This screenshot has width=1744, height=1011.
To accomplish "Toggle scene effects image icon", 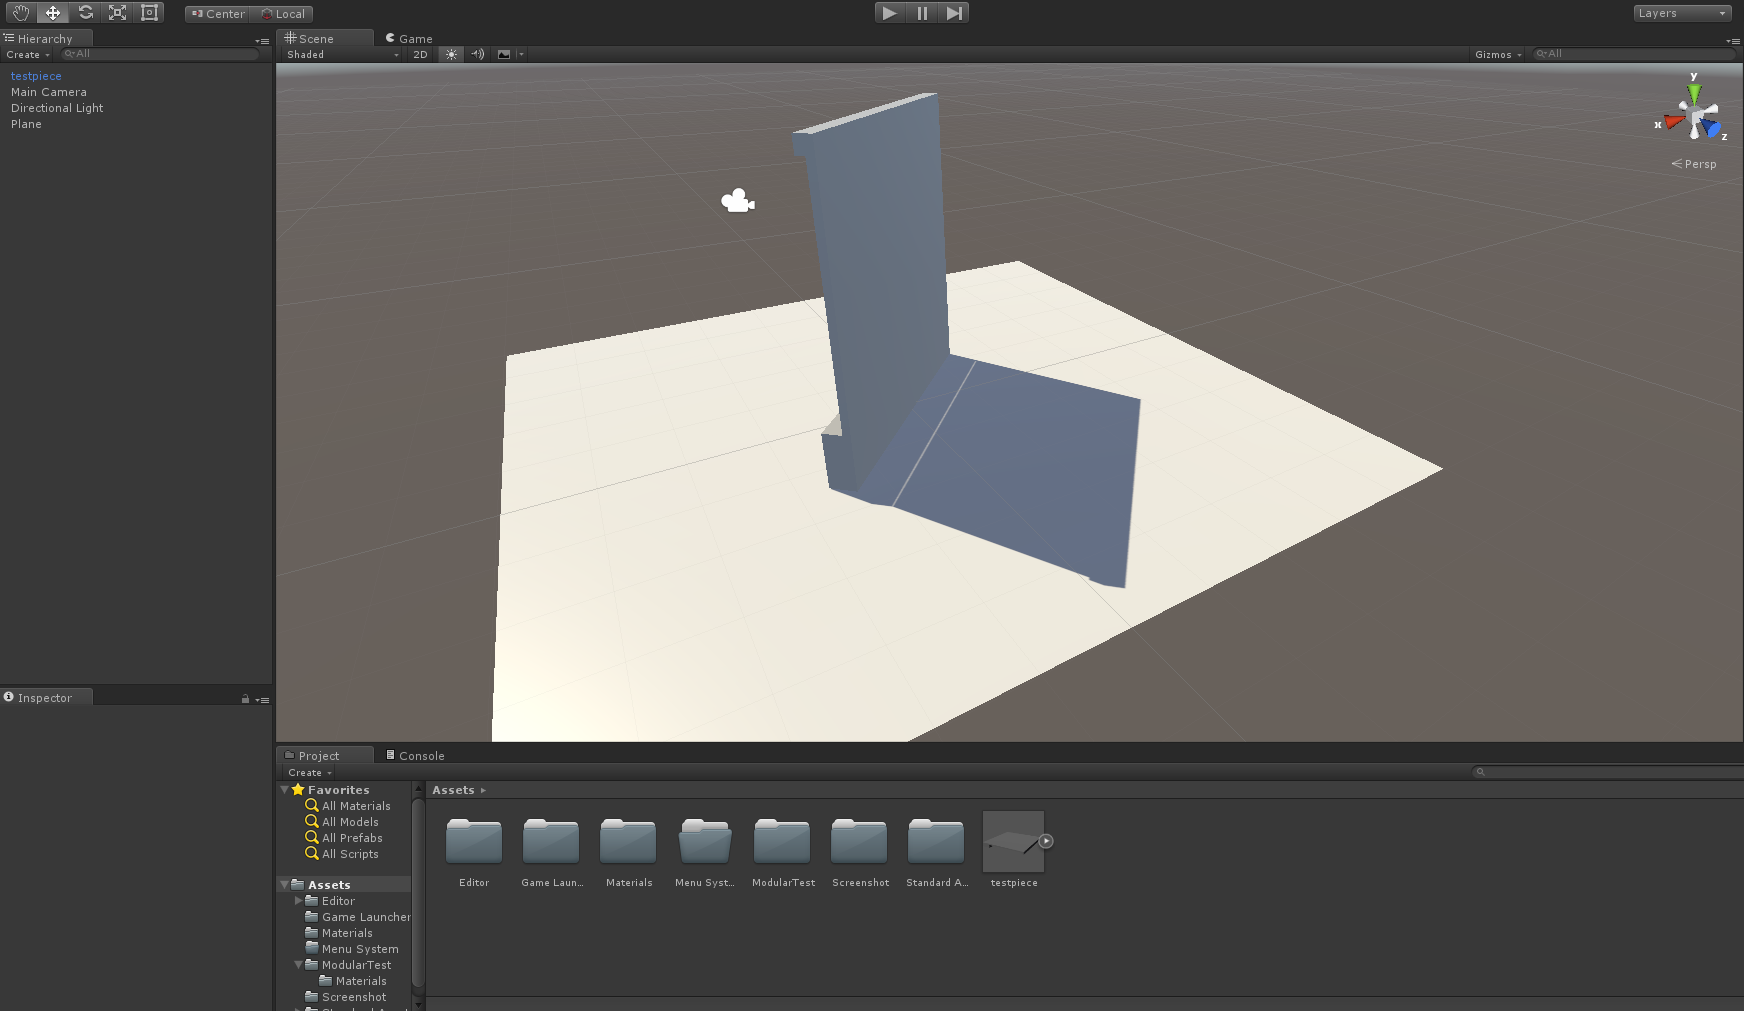I will [504, 55].
